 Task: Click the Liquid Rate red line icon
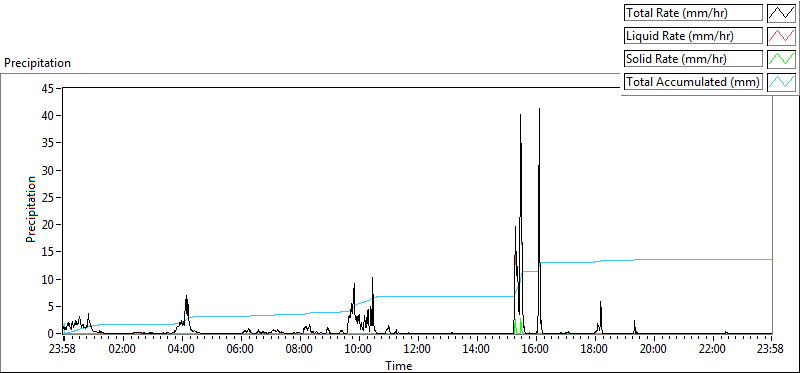pos(781,36)
